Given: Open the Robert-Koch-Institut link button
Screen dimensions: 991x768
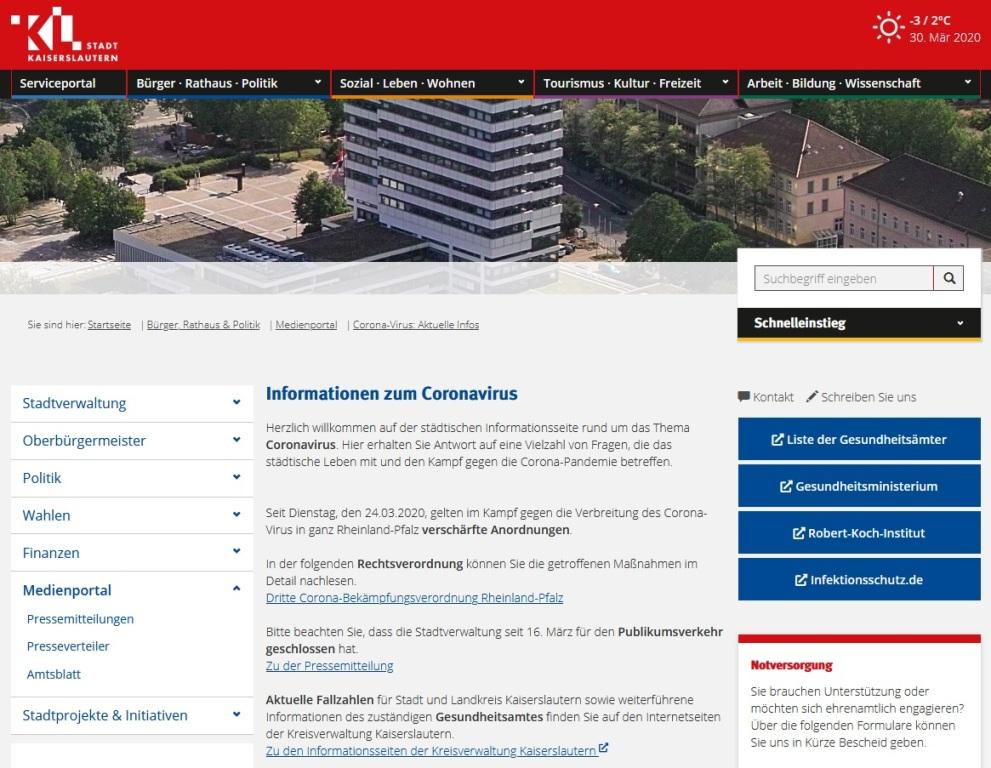Looking at the screenshot, I should pyautogui.click(x=858, y=533).
